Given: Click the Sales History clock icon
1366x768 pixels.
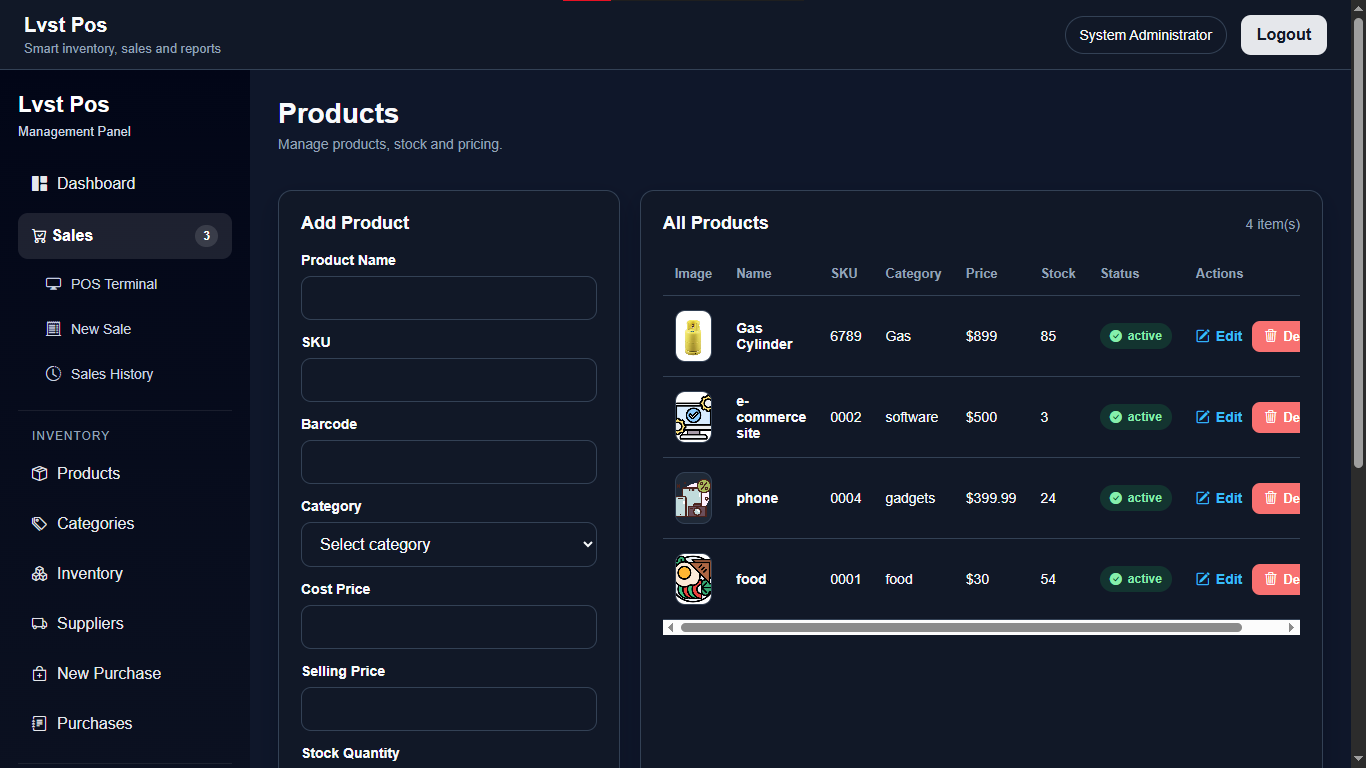Looking at the screenshot, I should tap(54, 374).
